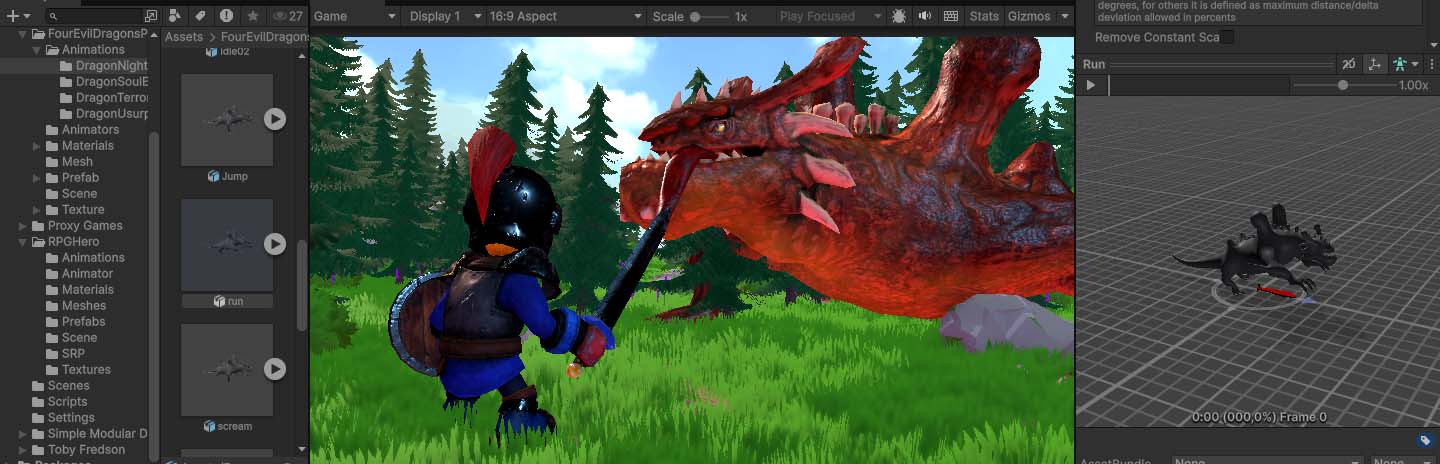Toggle the pivot axes icon in preview
The height and width of the screenshot is (464, 1440).
[1374, 64]
